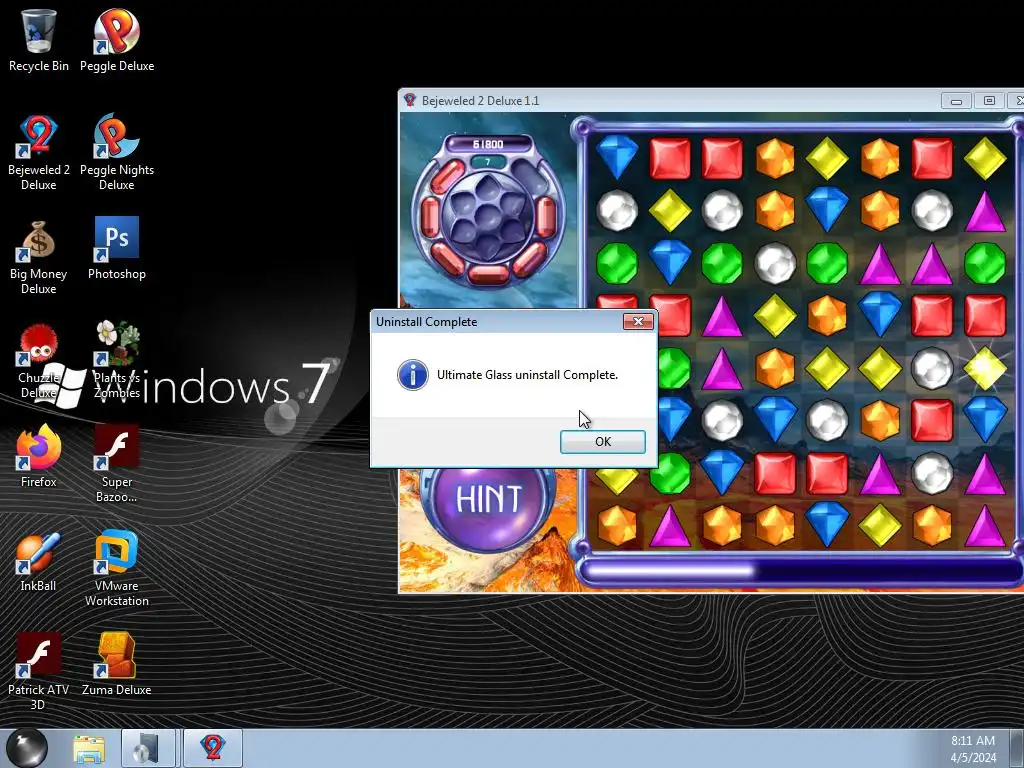Launch the Zuma Deluxe desktop shortcut
The width and height of the screenshot is (1024, 768).
coord(117,664)
